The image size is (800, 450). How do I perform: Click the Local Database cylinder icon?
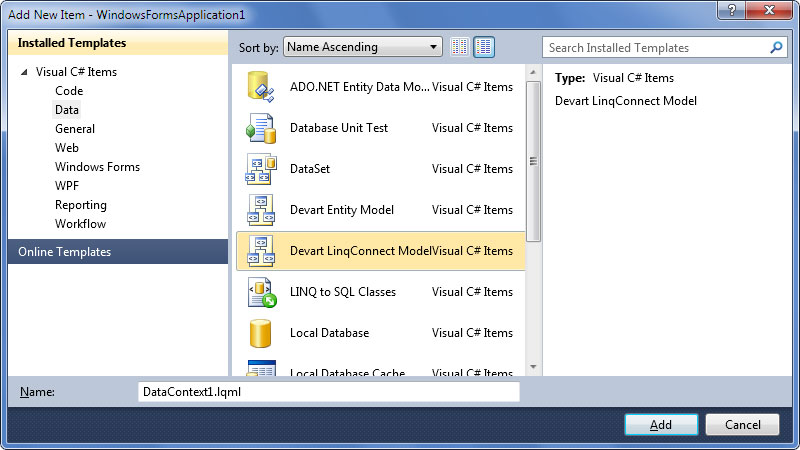260,333
